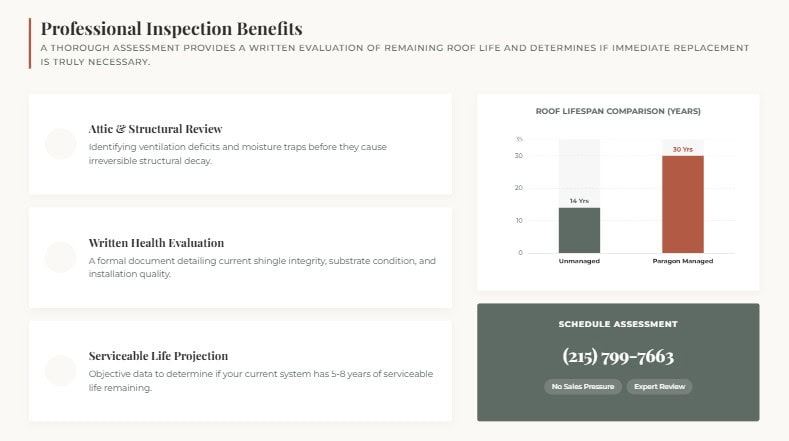Image resolution: width=789 pixels, height=441 pixels.
Task: Click the shingle integrity description text
Action: point(262,267)
